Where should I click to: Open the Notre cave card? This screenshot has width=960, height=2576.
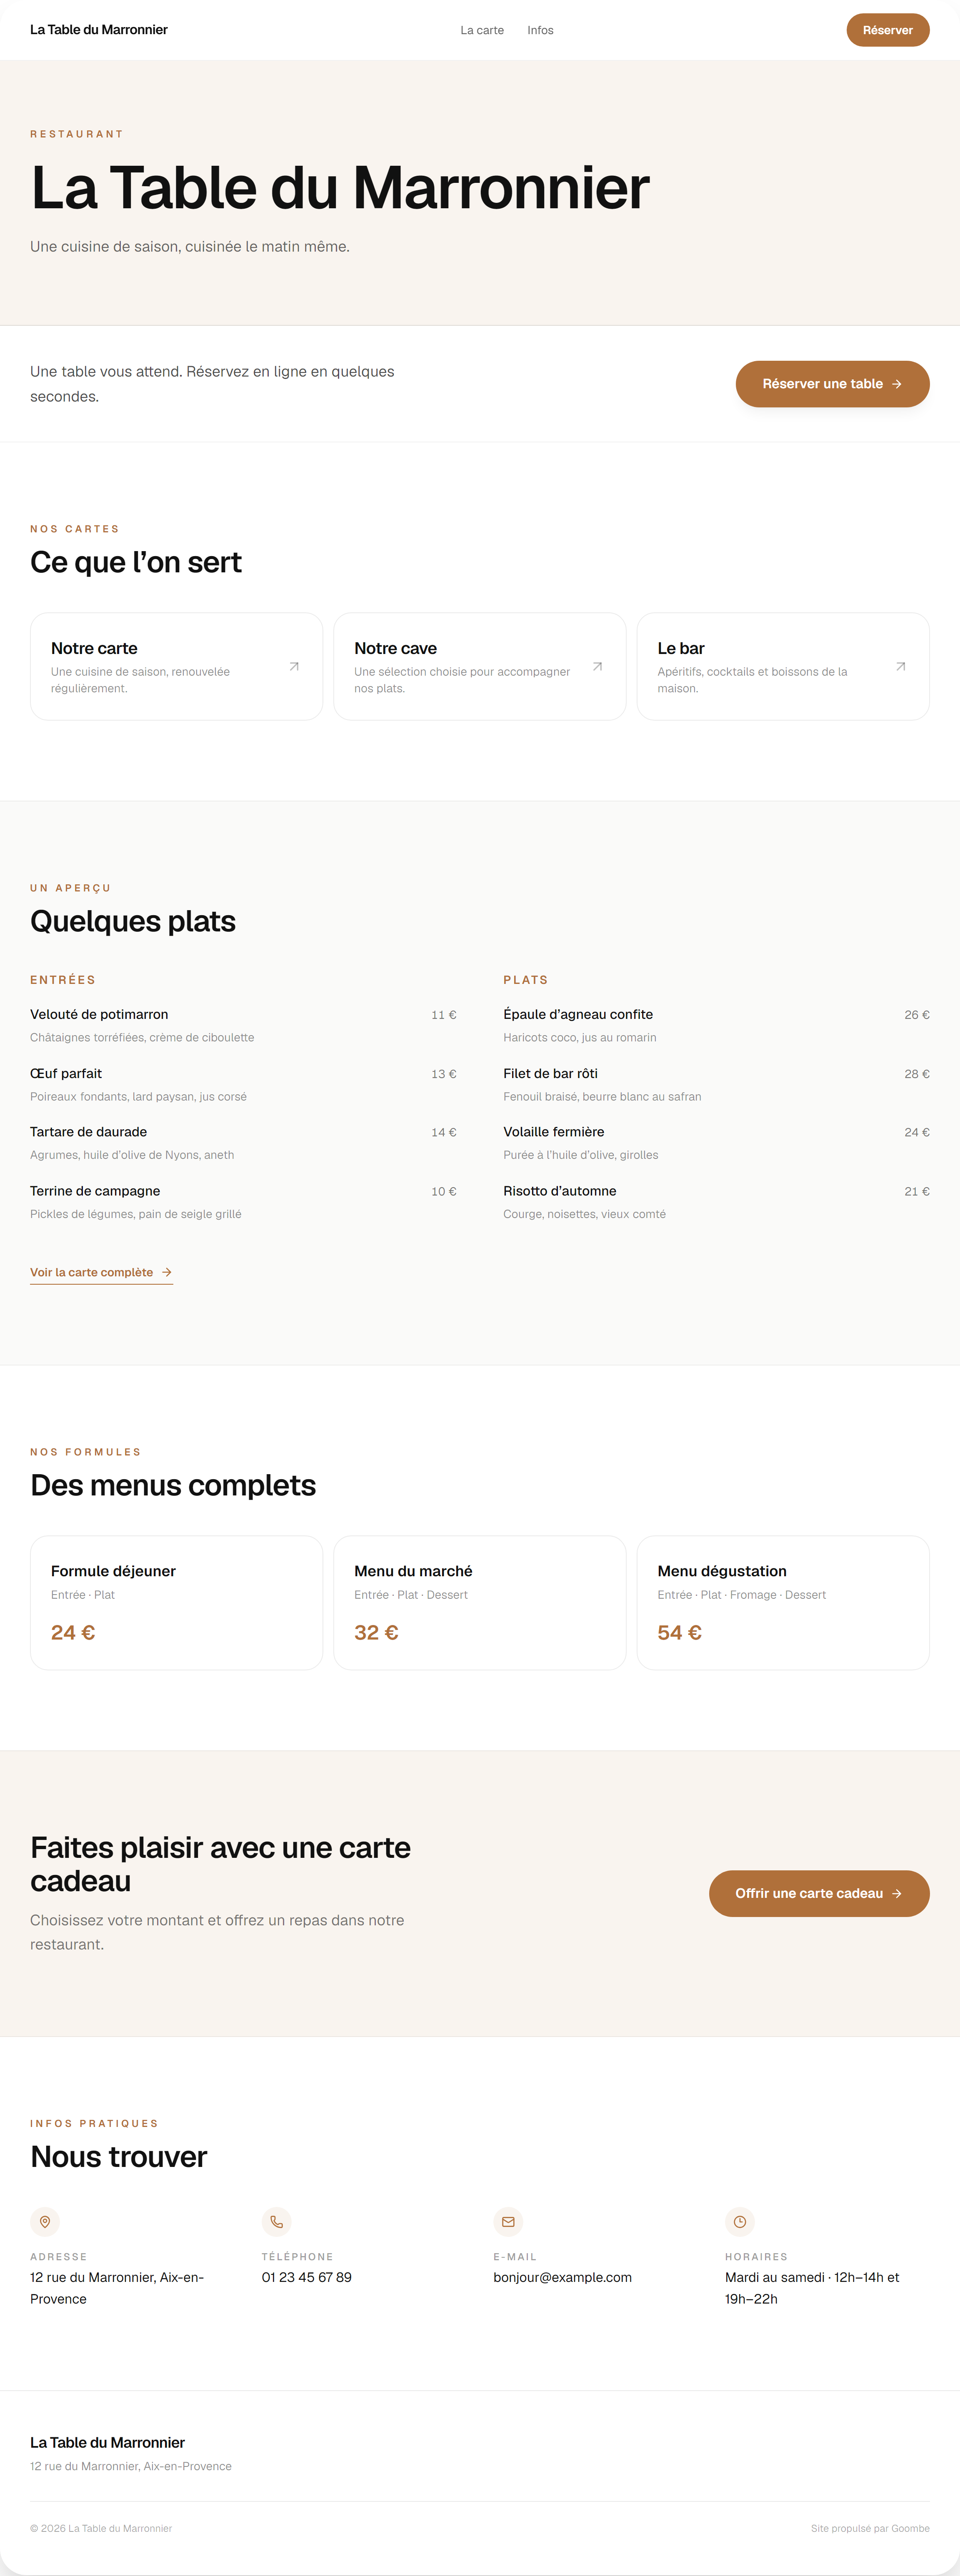(480, 666)
